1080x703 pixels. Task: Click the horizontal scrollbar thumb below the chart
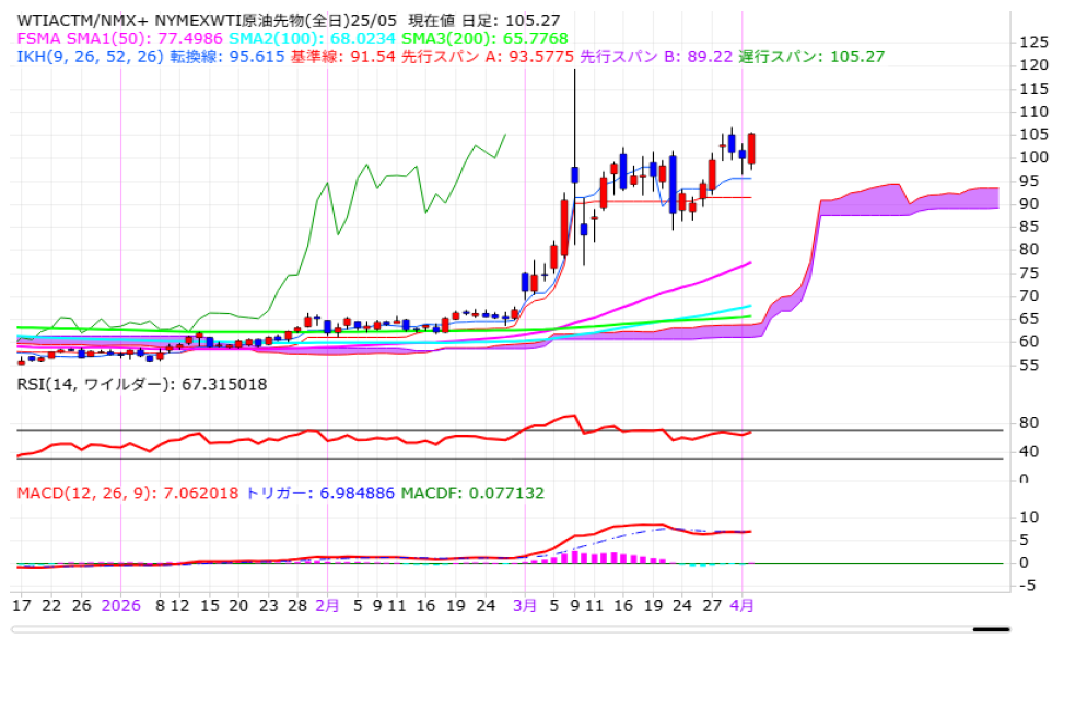tap(991, 630)
